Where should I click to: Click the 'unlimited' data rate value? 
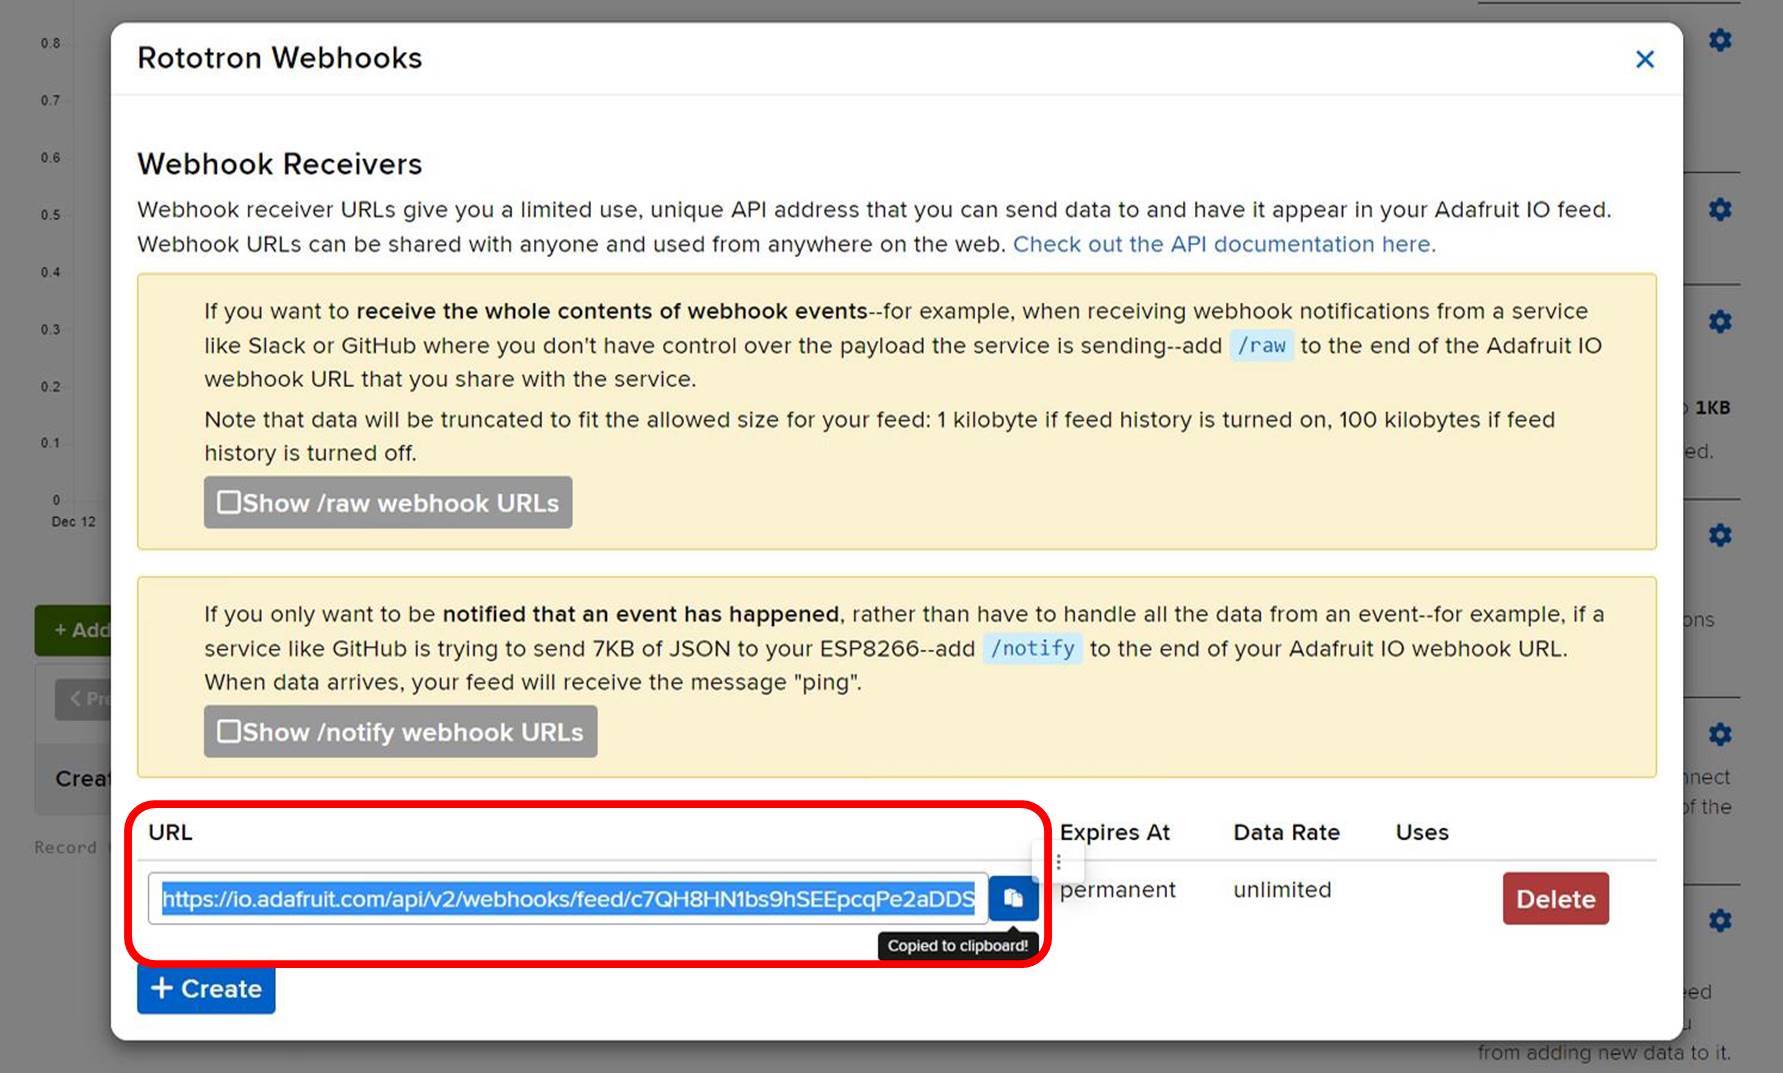tap(1282, 889)
